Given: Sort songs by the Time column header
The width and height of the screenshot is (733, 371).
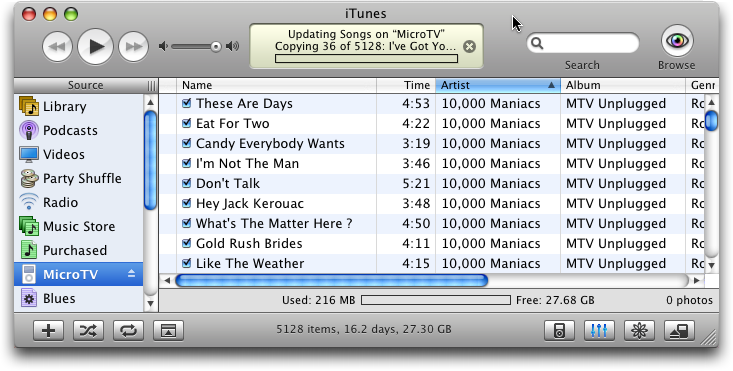Looking at the screenshot, I should tap(406, 86).
